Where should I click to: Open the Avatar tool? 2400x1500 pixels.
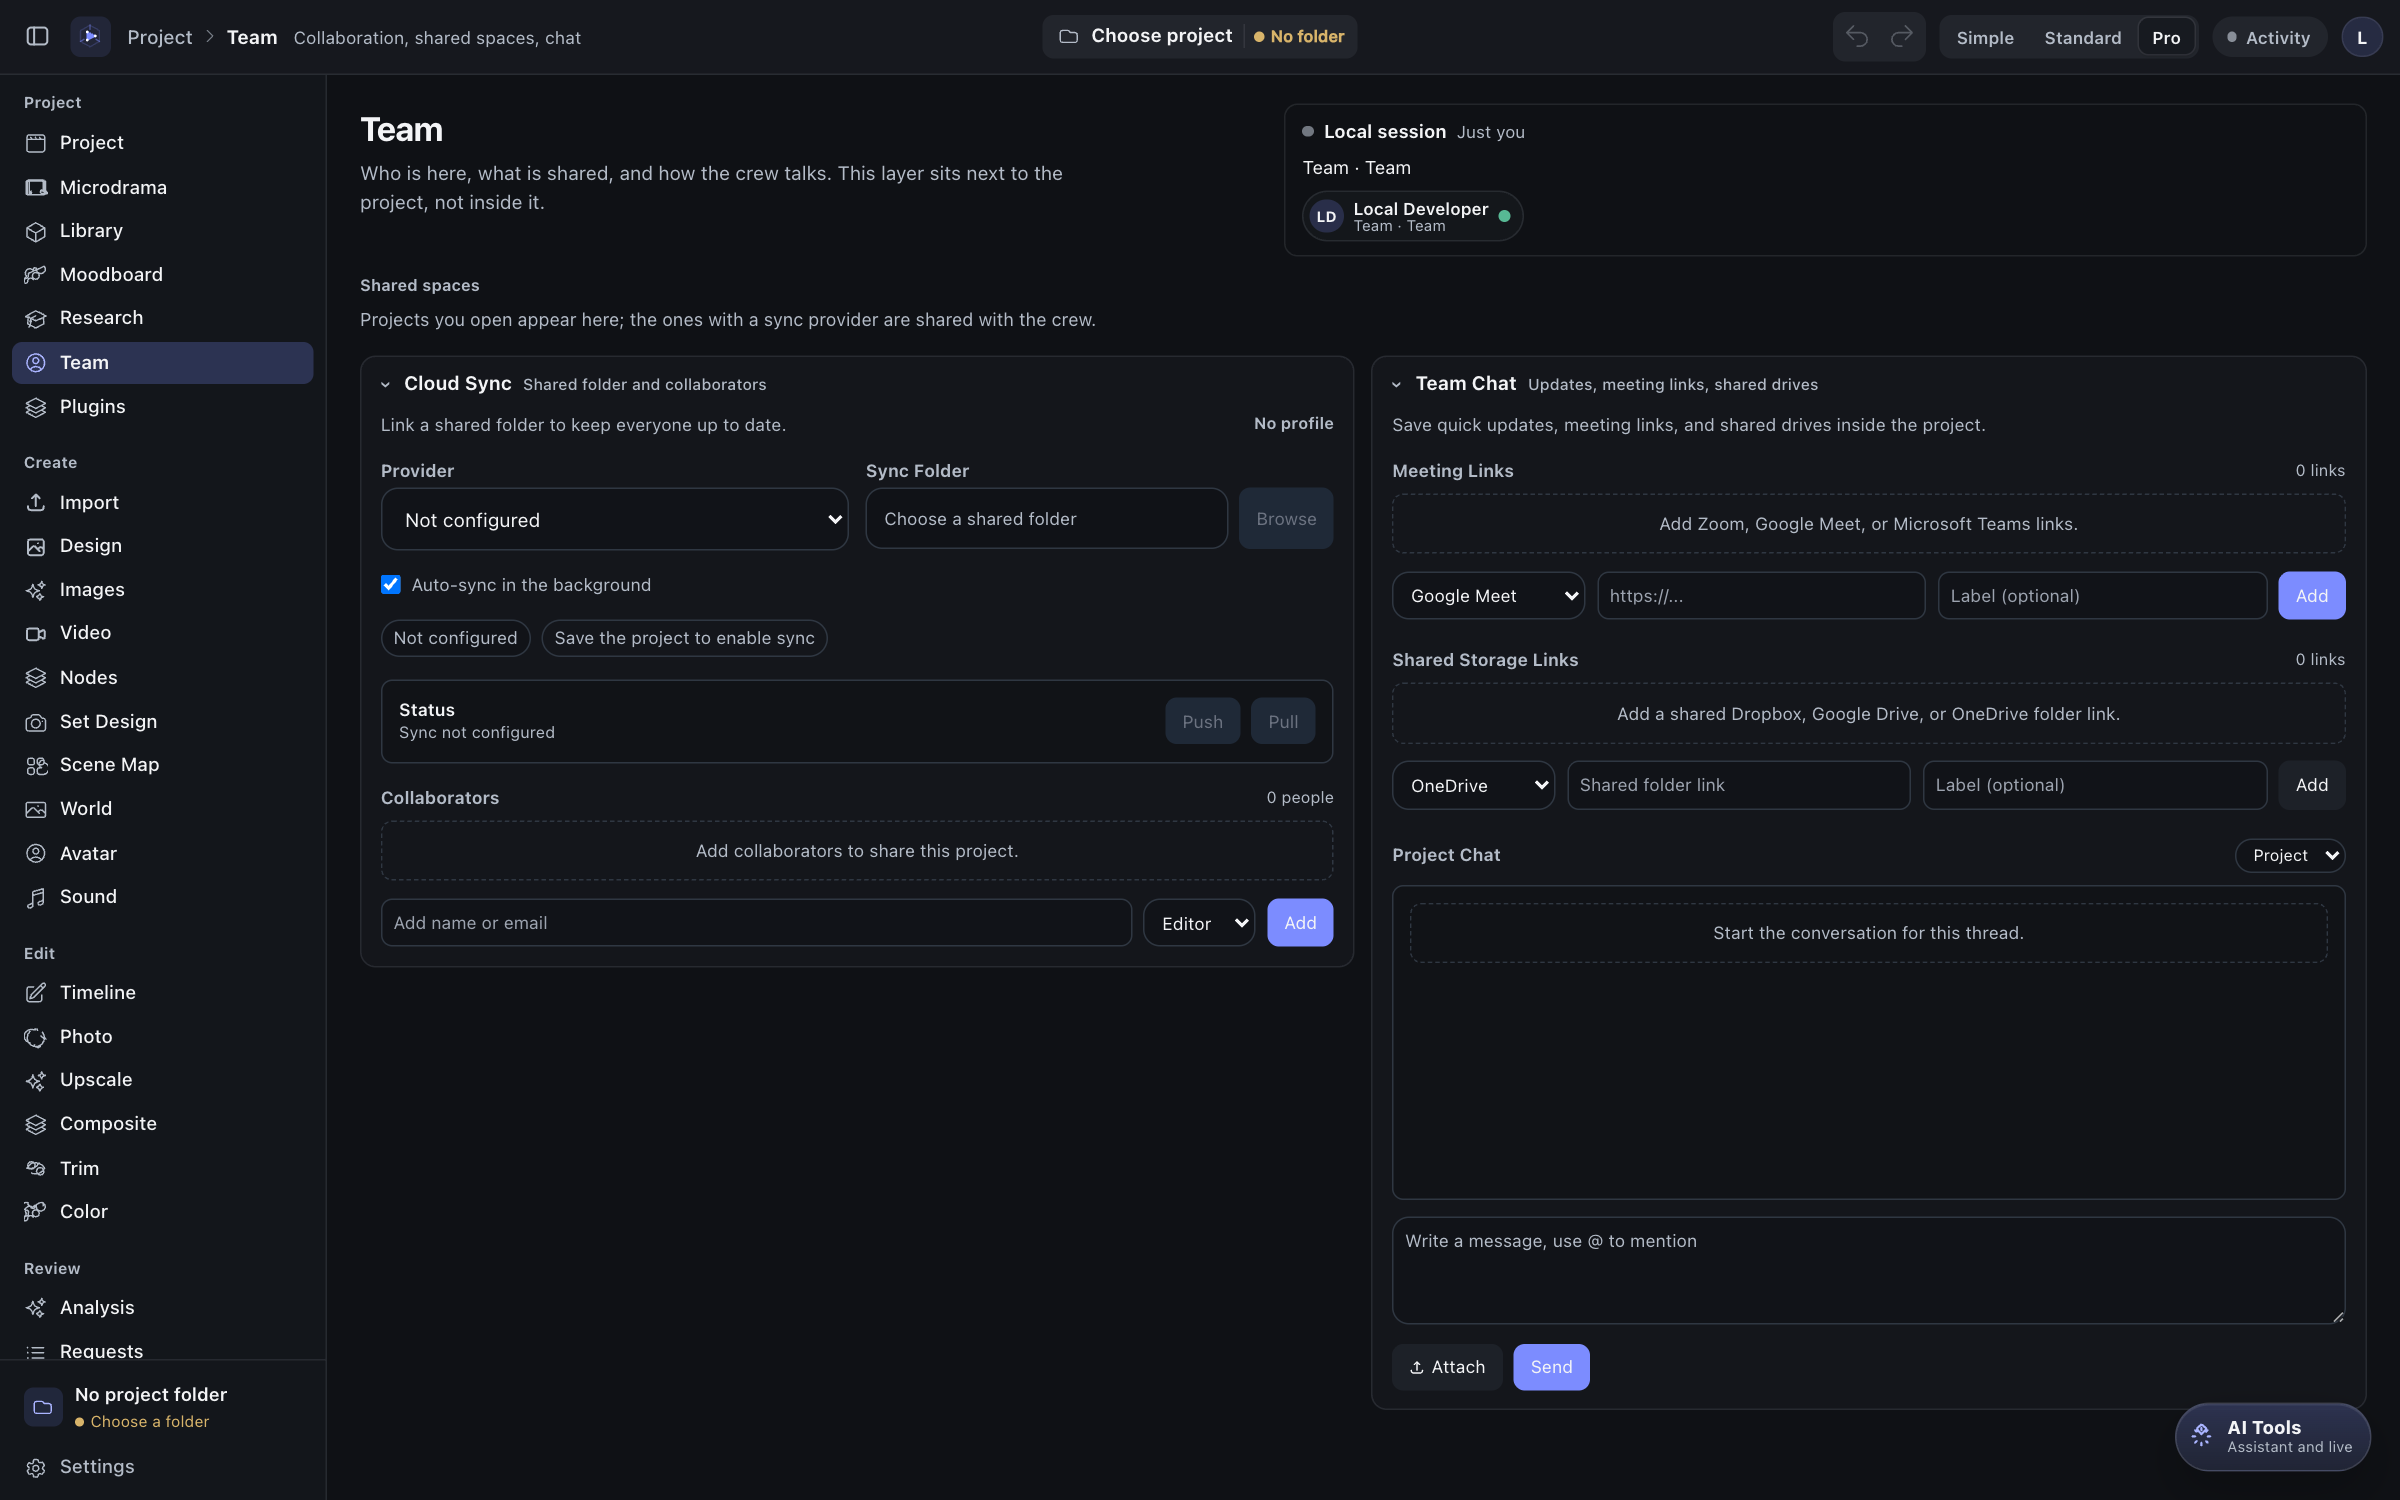162,853
